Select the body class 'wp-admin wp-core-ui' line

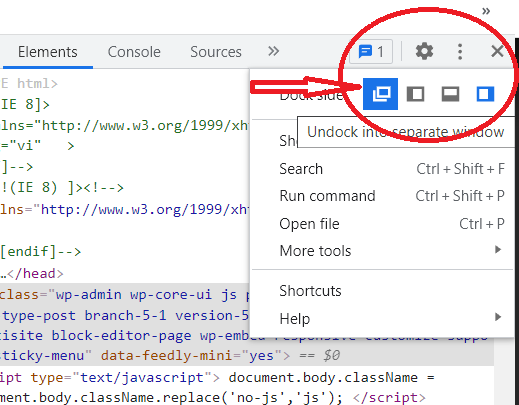coord(124,295)
